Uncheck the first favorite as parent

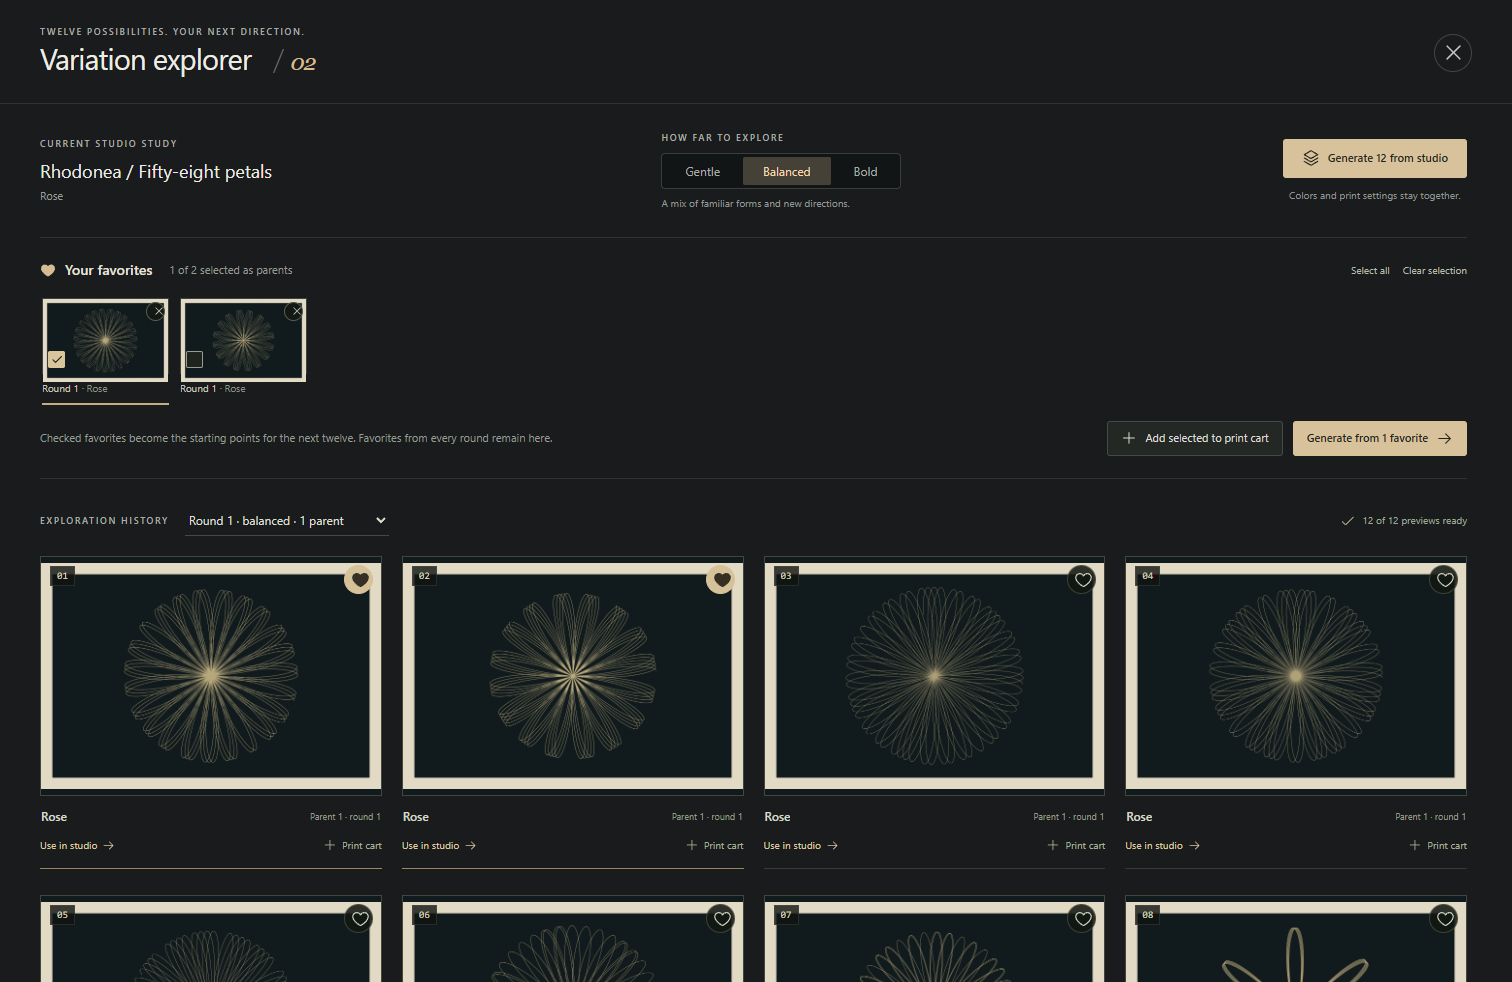pos(57,359)
